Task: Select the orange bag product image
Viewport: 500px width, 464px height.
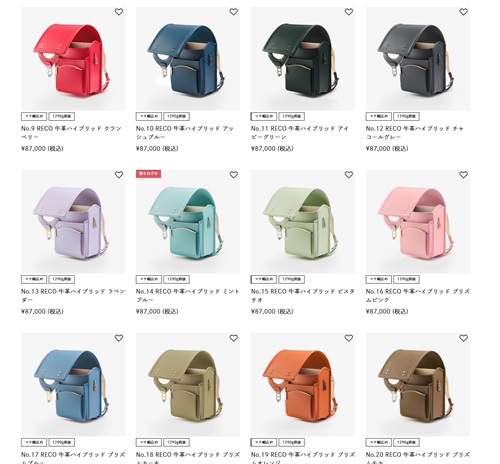Action: click(x=303, y=384)
